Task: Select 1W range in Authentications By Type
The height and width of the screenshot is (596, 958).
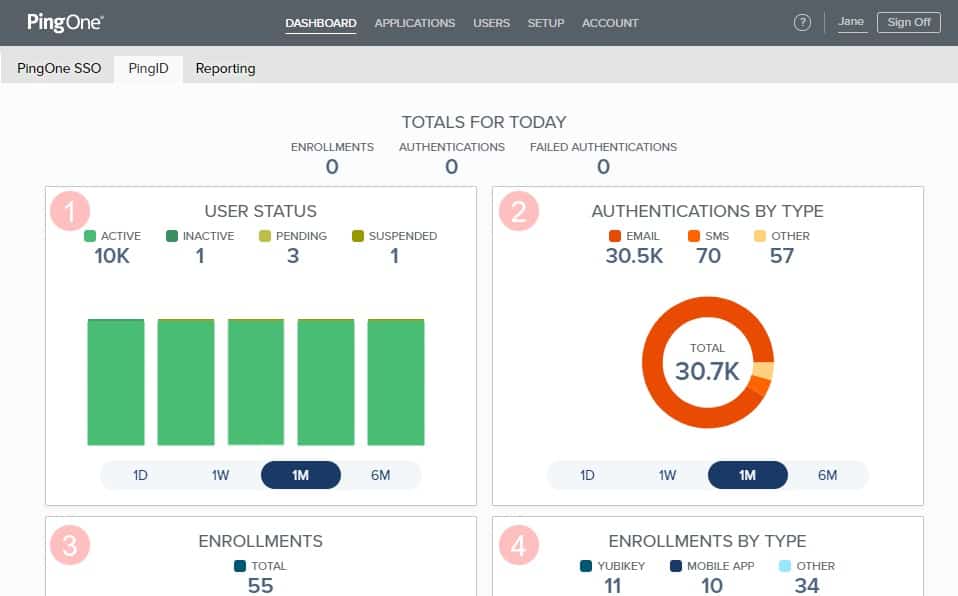Action: coord(667,475)
